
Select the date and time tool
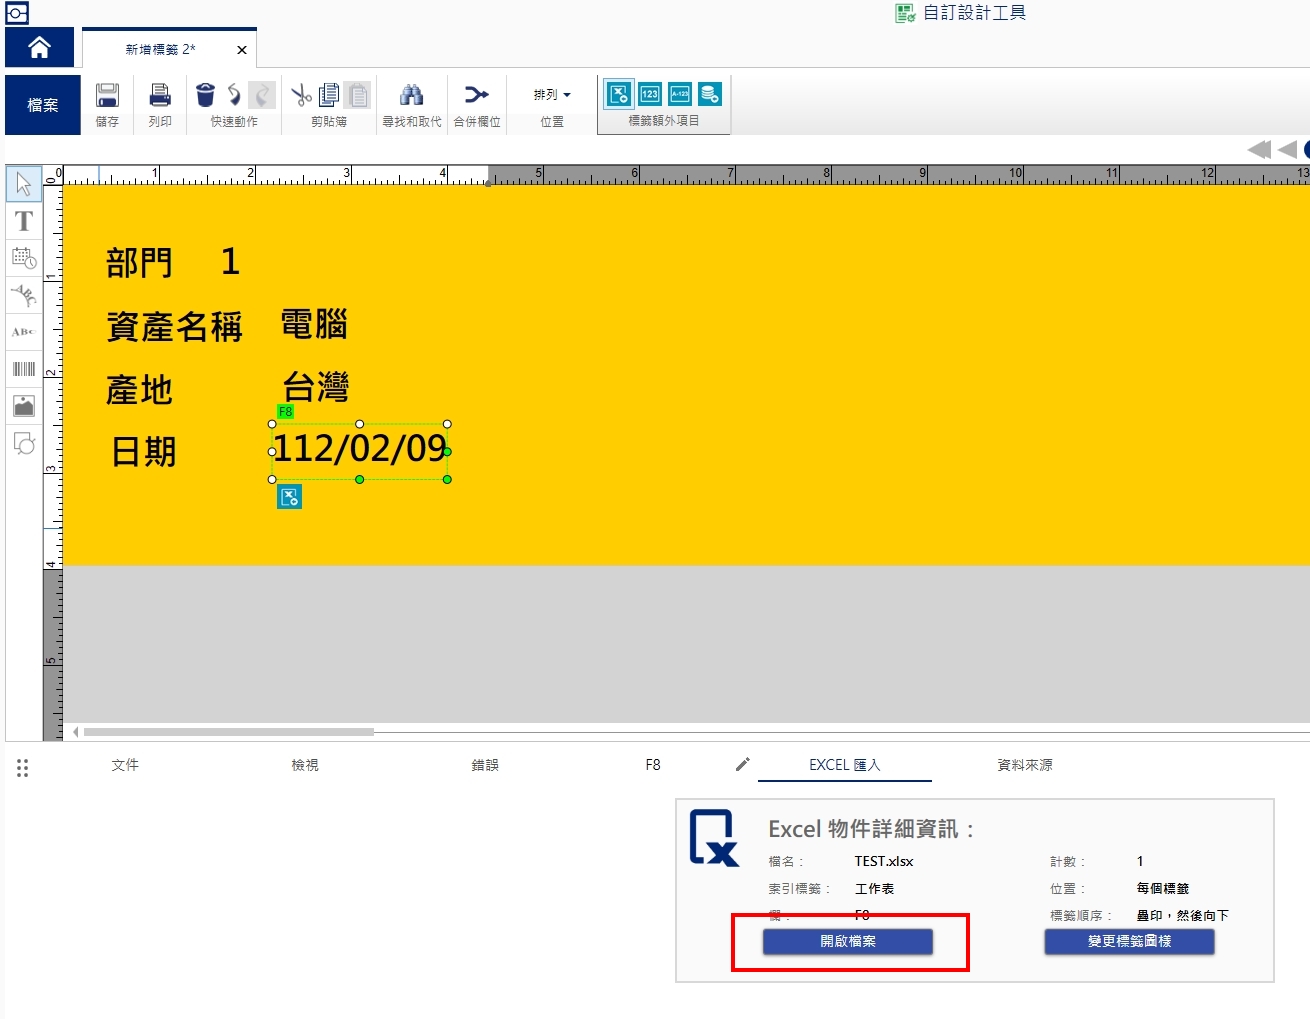pyautogui.click(x=24, y=258)
